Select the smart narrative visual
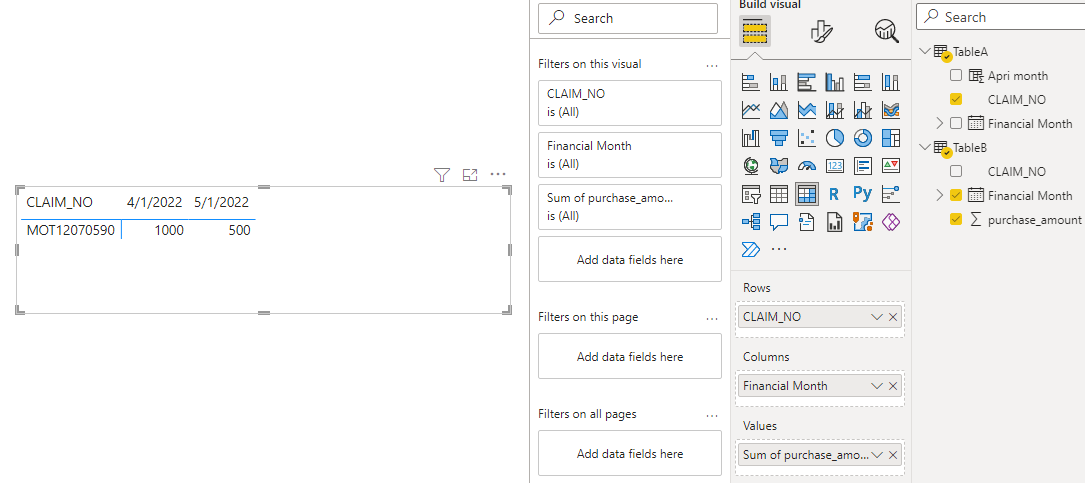The width and height of the screenshot is (1085, 483). click(x=807, y=222)
